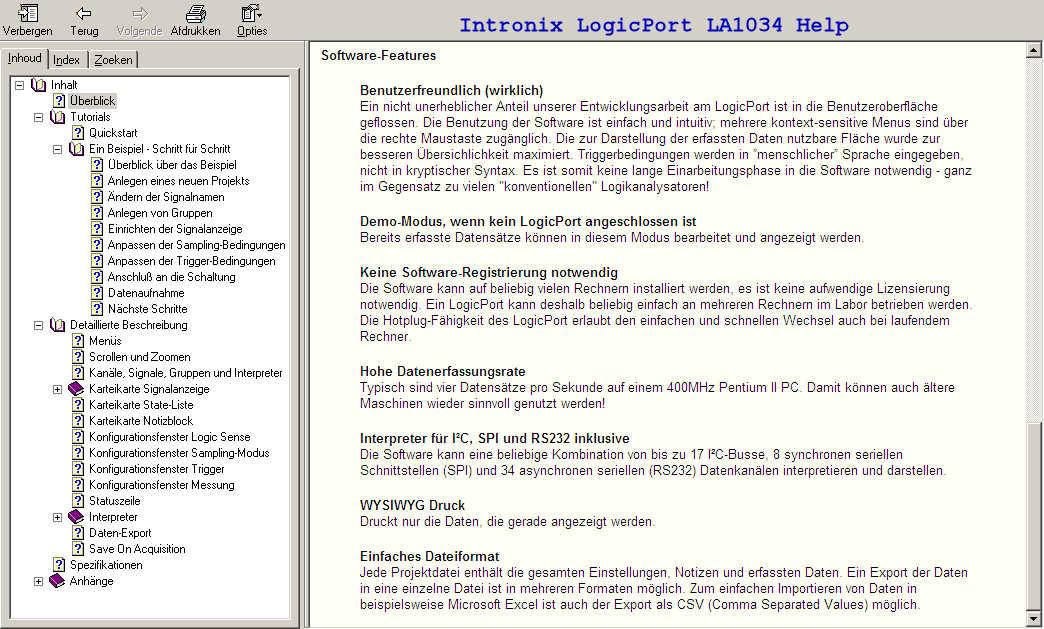This screenshot has width=1044, height=629.
Task: Click the Anhänge closed book icon
Action: click(x=58, y=580)
